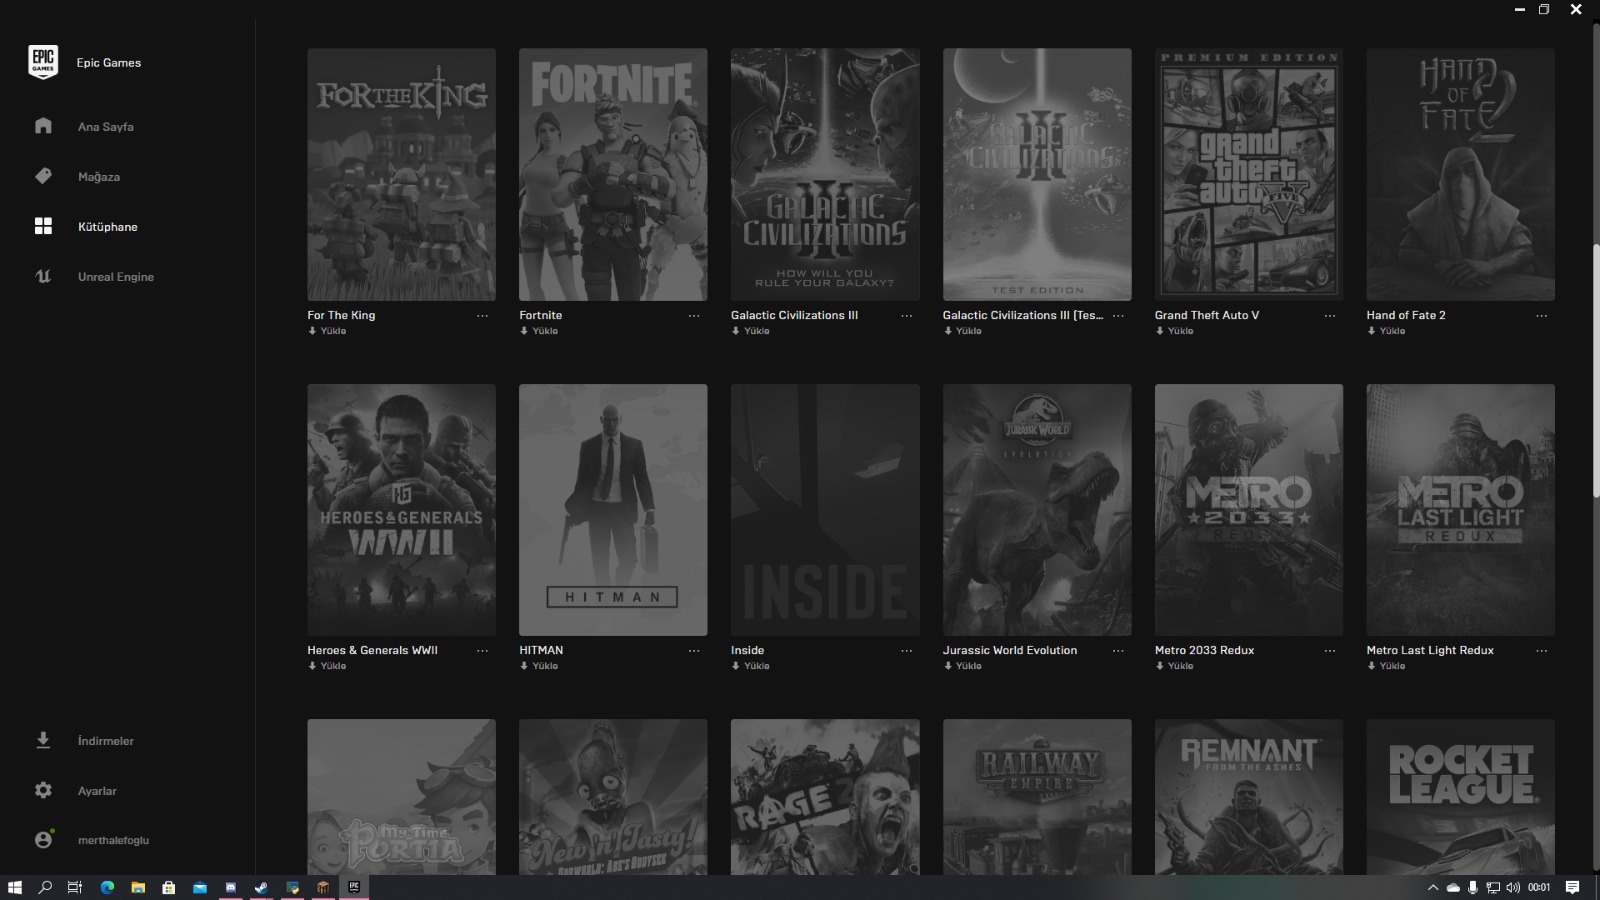Open the Mail app from the taskbar
Image resolution: width=1600 pixels, height=900 pixels.
click(x=200, y=887)
